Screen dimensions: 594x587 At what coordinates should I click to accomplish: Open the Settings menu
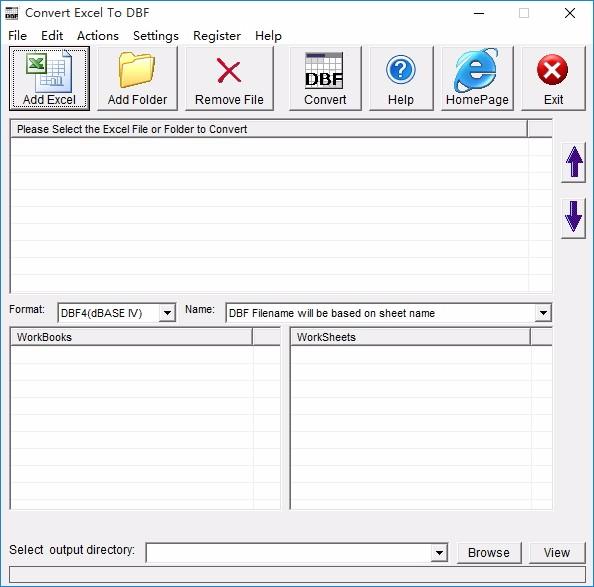click(x=156, y=36)
